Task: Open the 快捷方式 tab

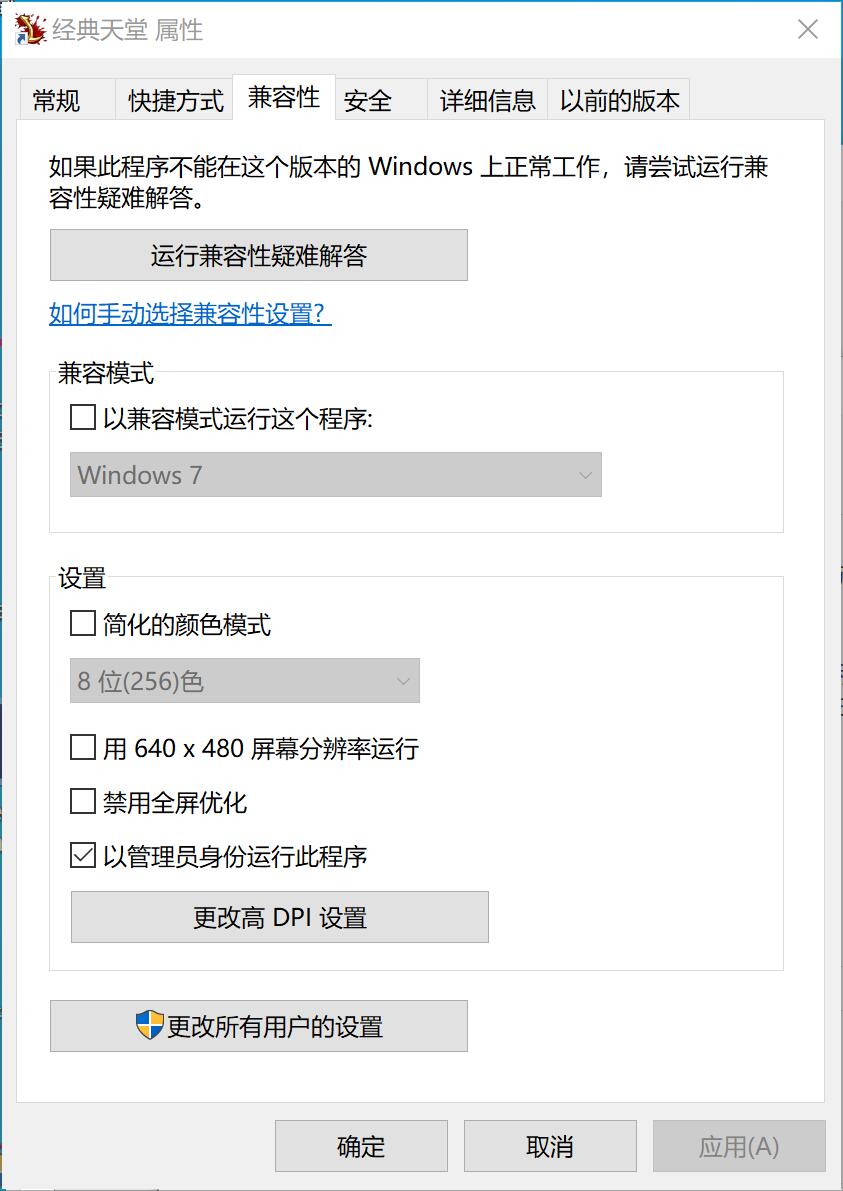Action: coord(176,101)
